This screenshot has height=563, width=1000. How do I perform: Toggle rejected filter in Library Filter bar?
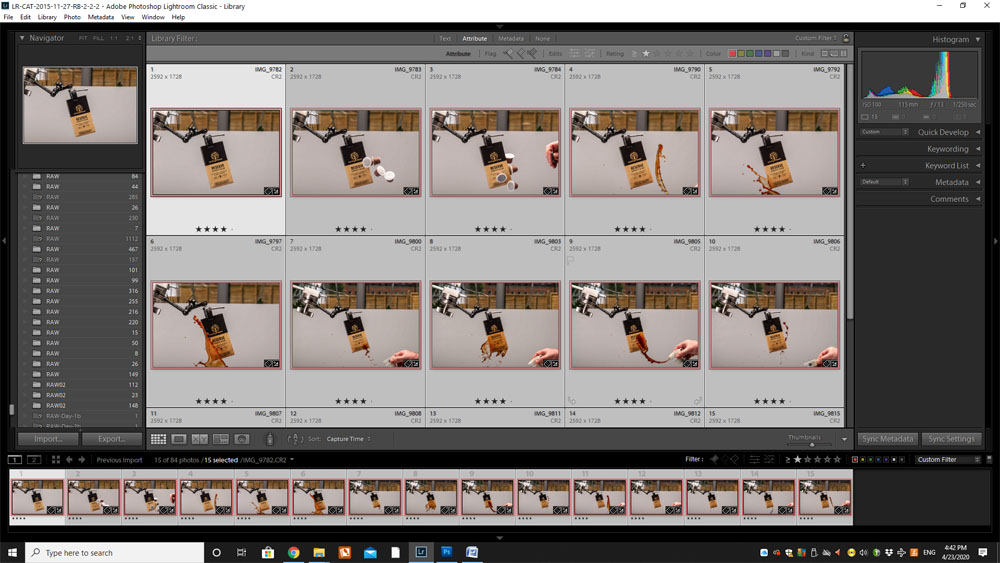coord(532,54)
